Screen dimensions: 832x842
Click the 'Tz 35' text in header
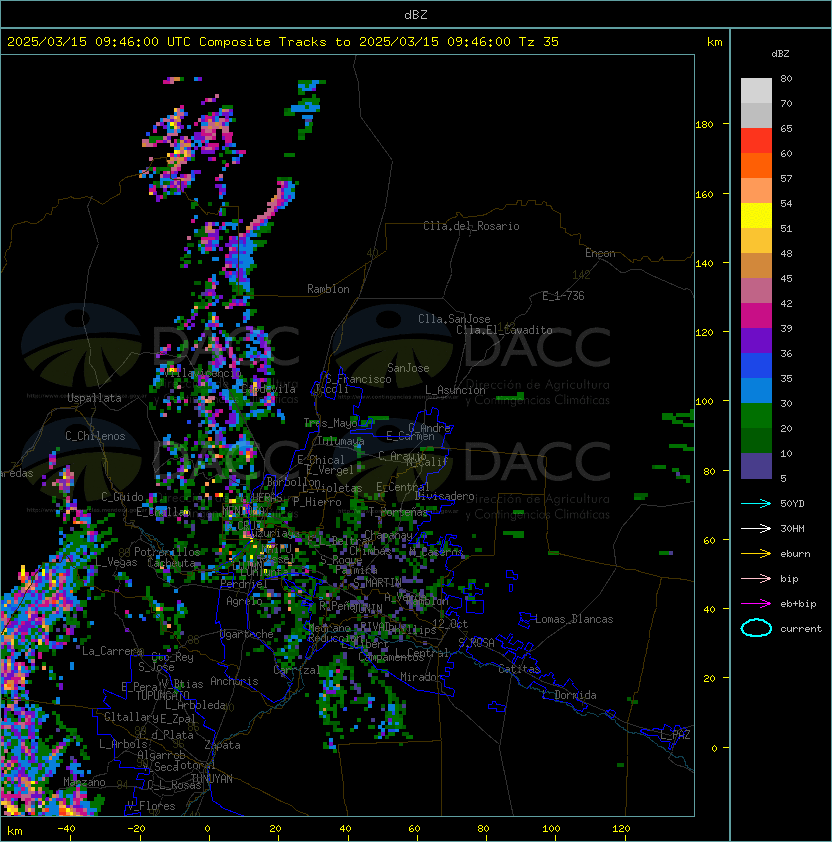coord(539,42)
